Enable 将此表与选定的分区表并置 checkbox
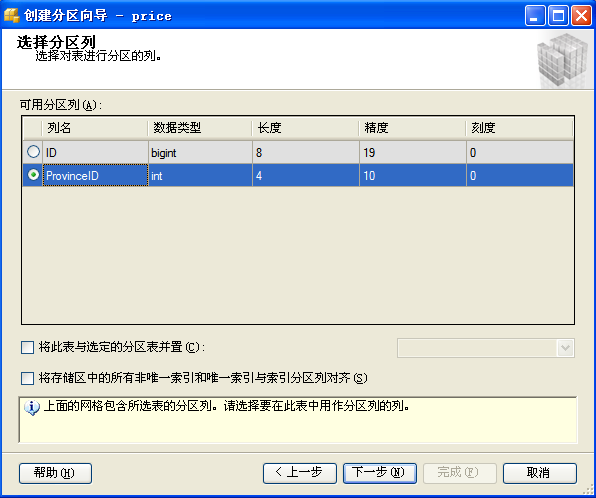Screen dimensions: 596x498 tap(27, 347)
